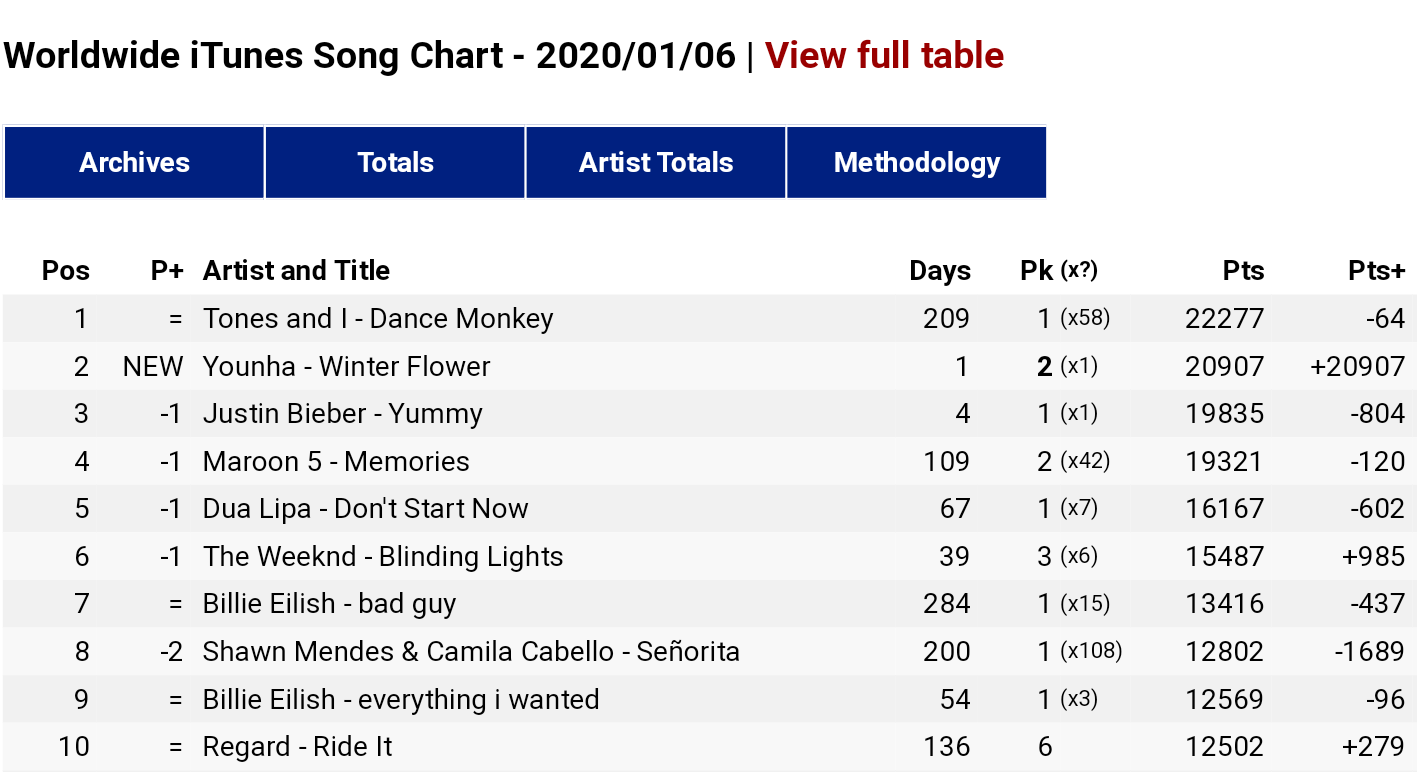Click the Pts column header

pyautogui.click(x=1243, y=271)
